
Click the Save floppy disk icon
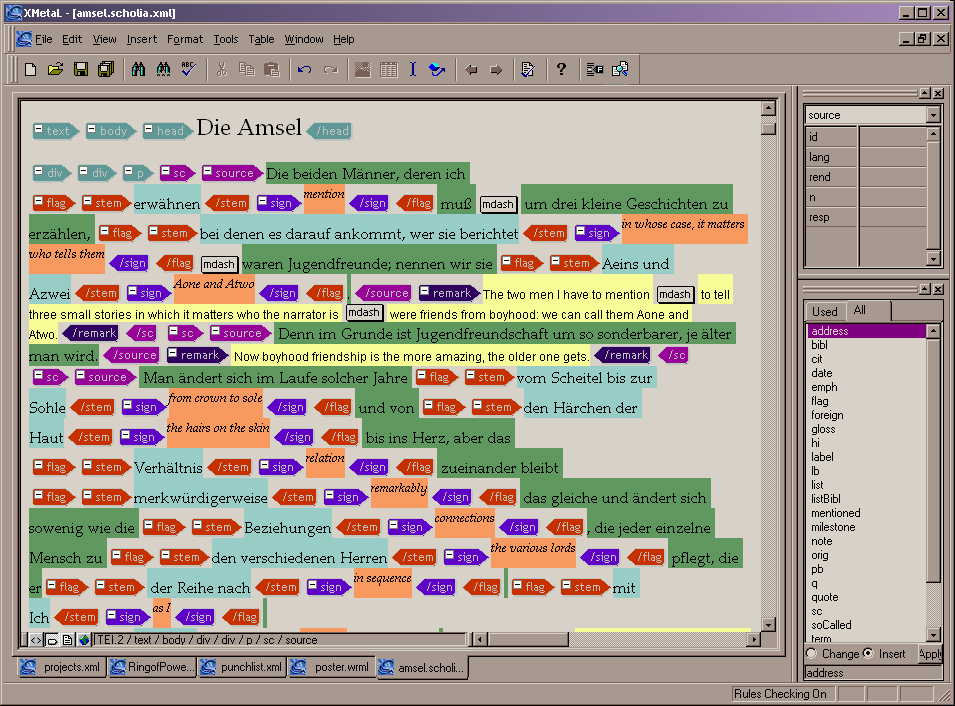[80, 69]
